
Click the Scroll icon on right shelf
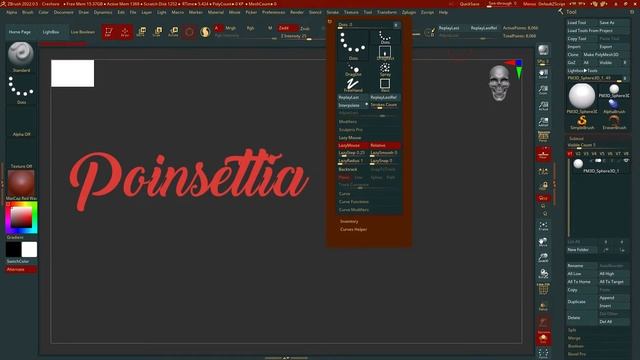[x=543, y=74]
